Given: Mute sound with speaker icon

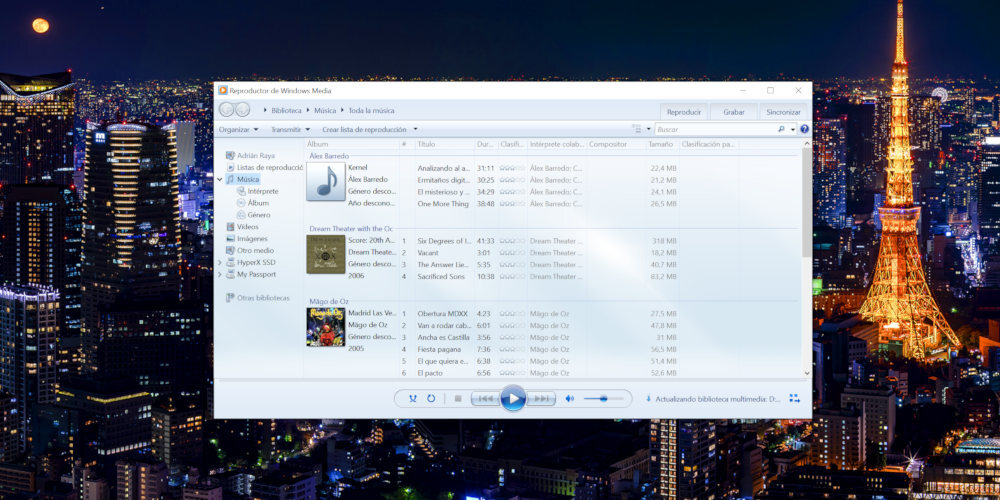Looking at the screenshot, I should (570, 399).
